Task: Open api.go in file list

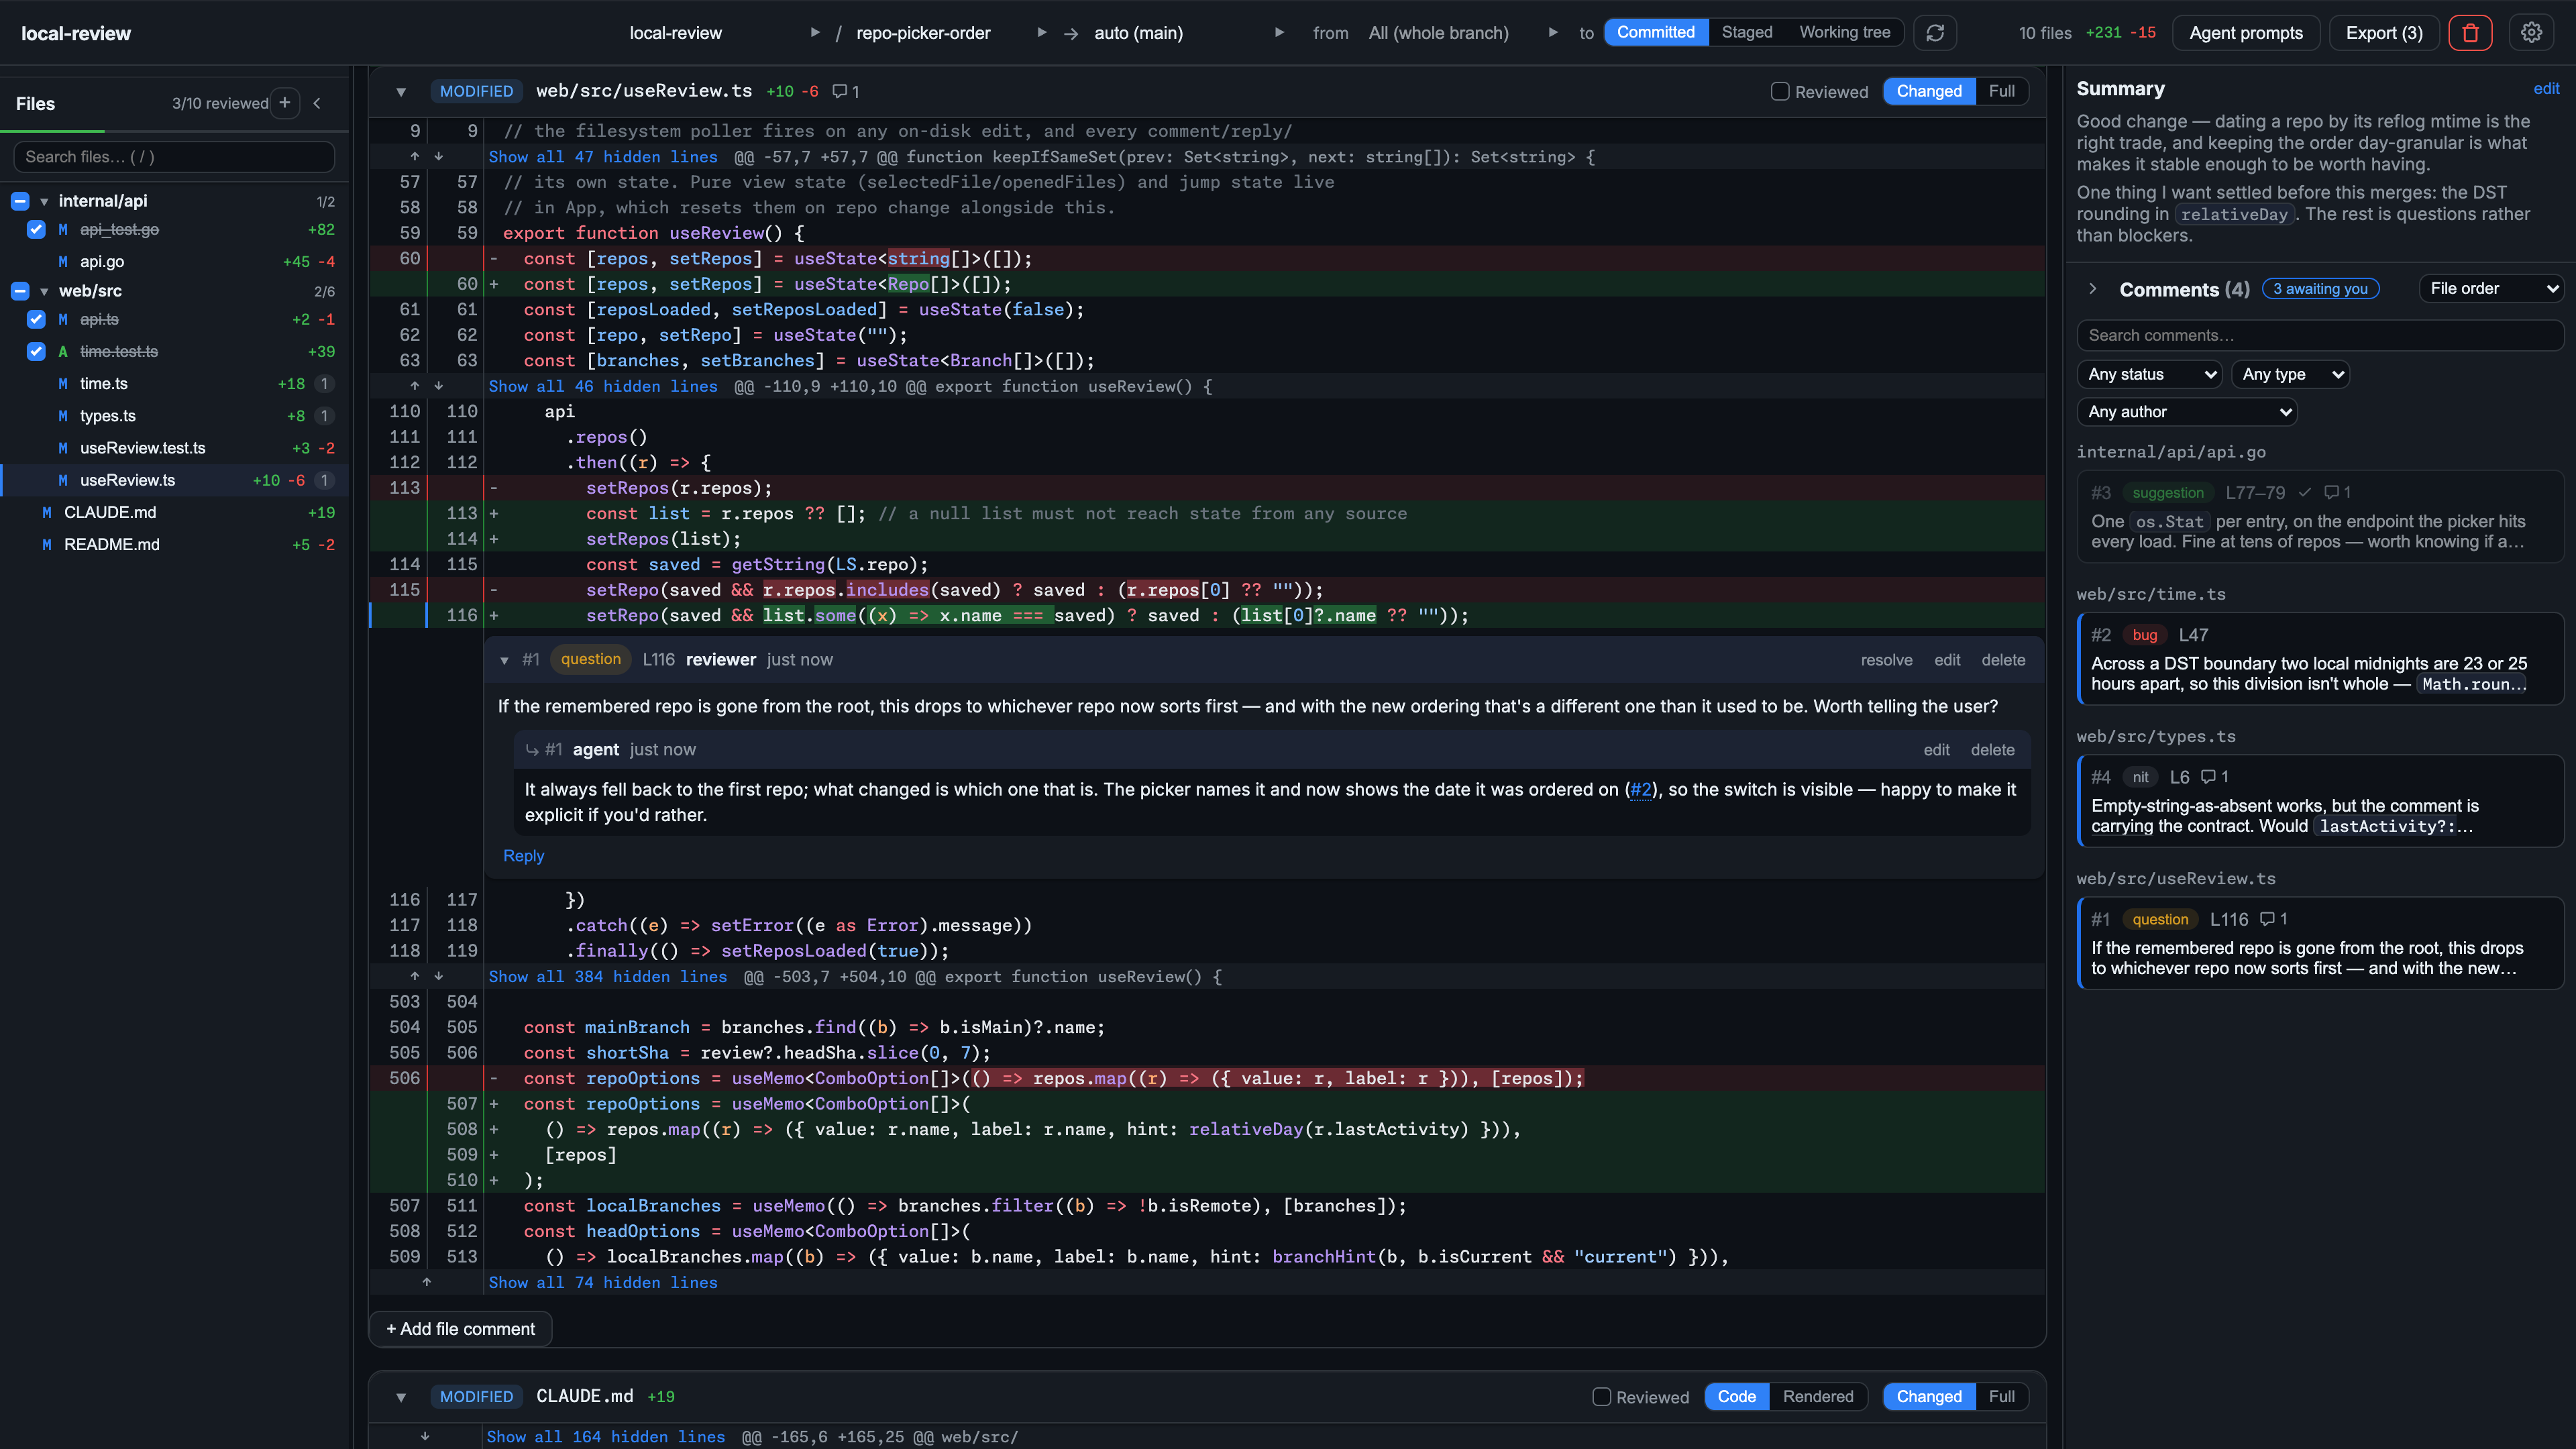Action: click(x=102, y=262)
